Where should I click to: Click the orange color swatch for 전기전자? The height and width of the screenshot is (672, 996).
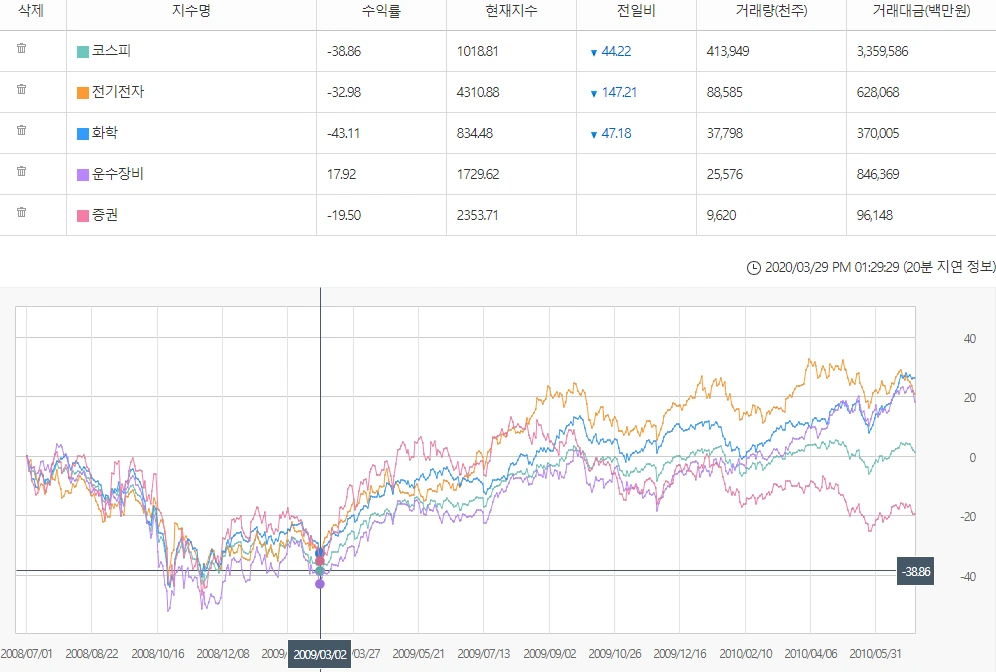pyautogui.click(x=83, y=93)
